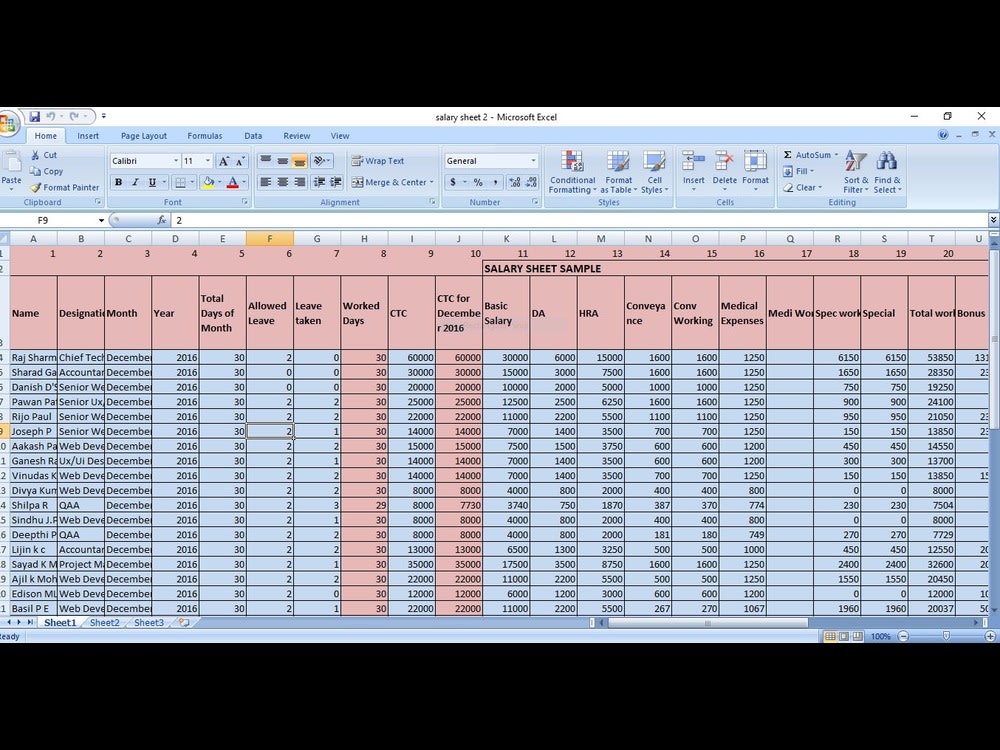The height and width of the screenshot is (750, 1000).
Task: Open Sheet2 worksheet tab
Action: [105, 622]
